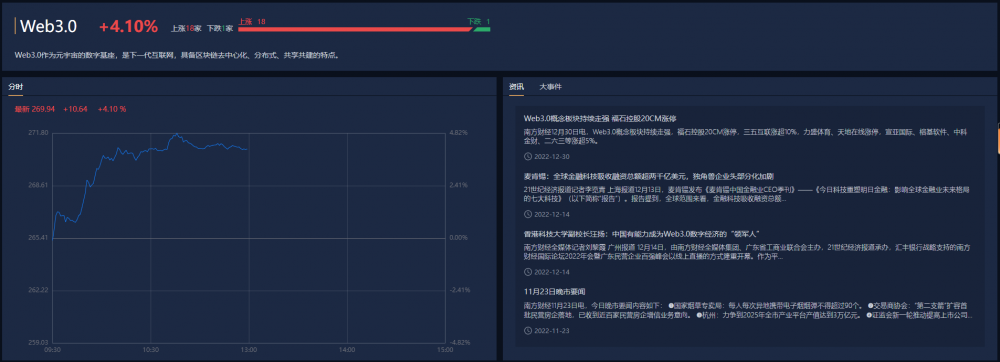Click the 上涨18家 count label
This screenshot has width=1000, height=362.
pyautogui.click(x=186, y=29)
